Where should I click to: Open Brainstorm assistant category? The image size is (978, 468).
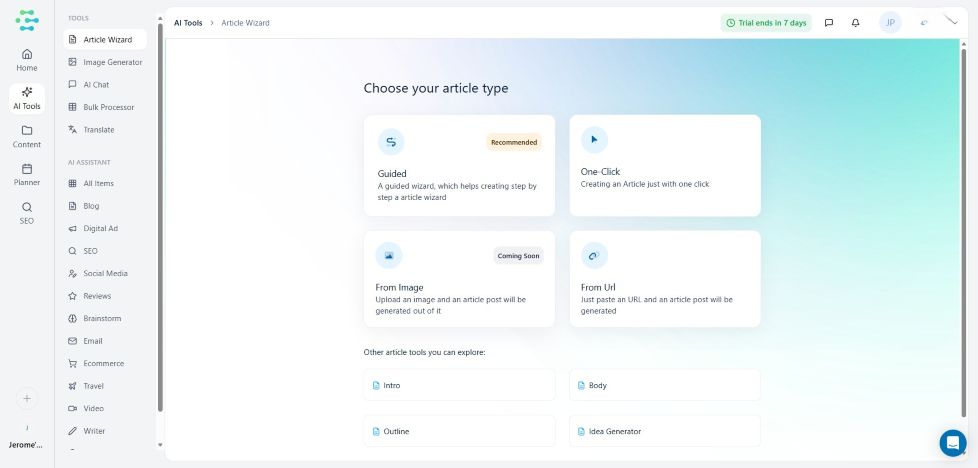(105, 318)
